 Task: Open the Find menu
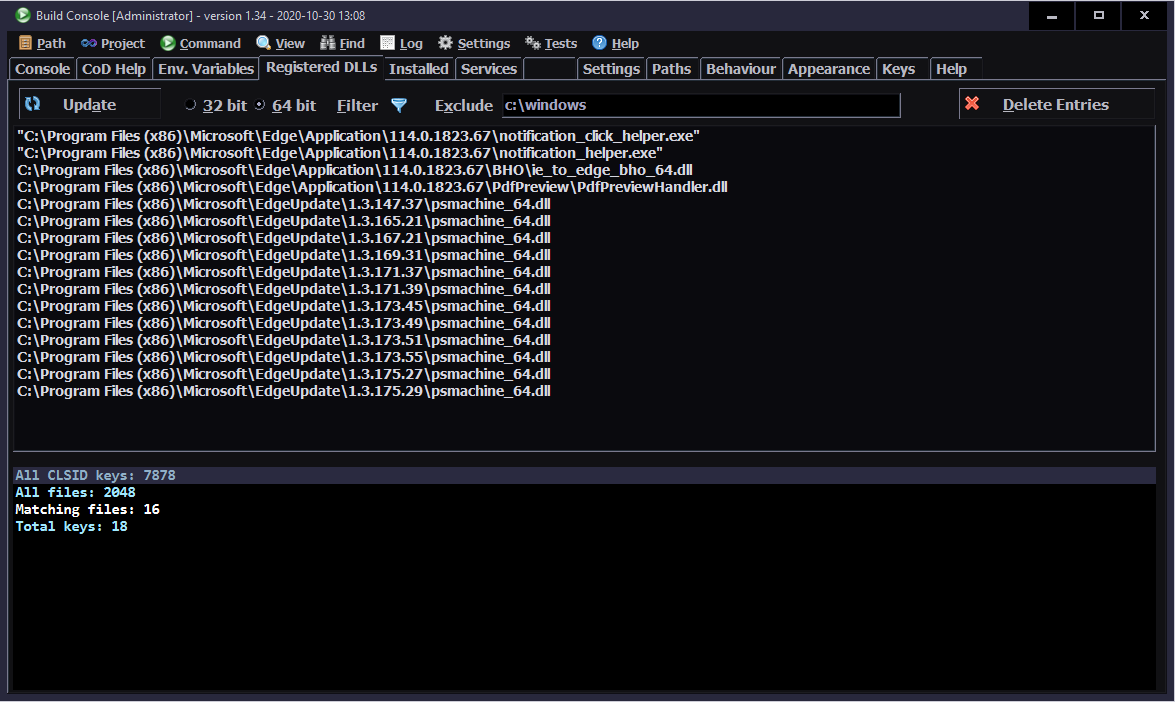point(342,43)
